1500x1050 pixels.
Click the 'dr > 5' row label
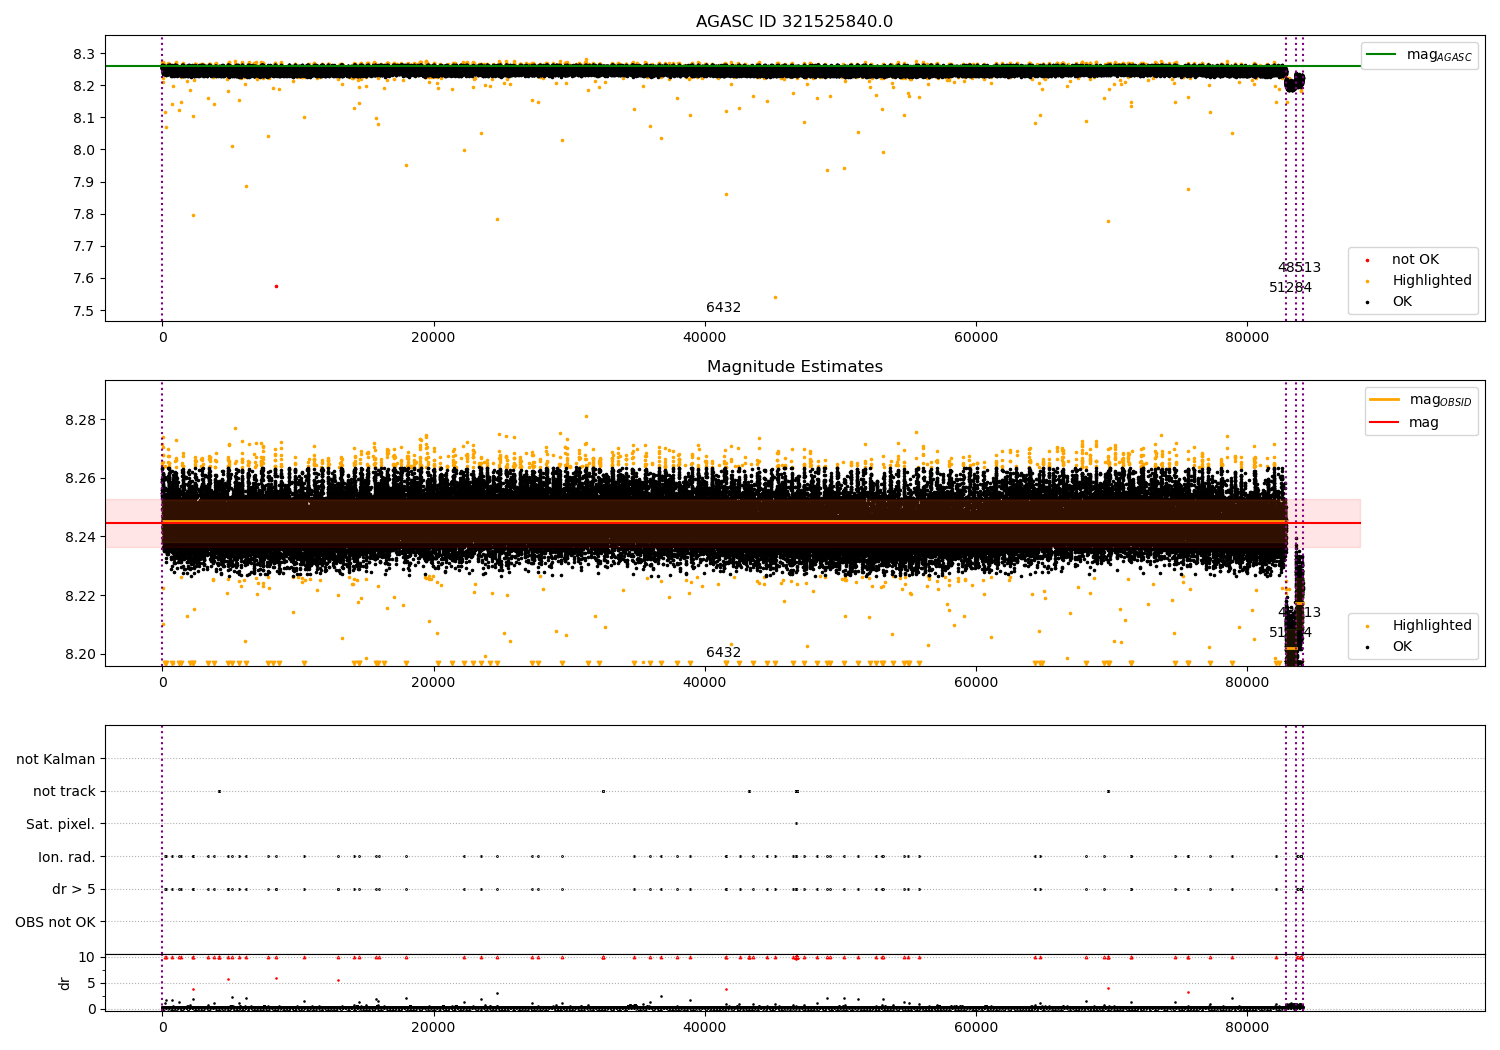click(x=73, y=889)
